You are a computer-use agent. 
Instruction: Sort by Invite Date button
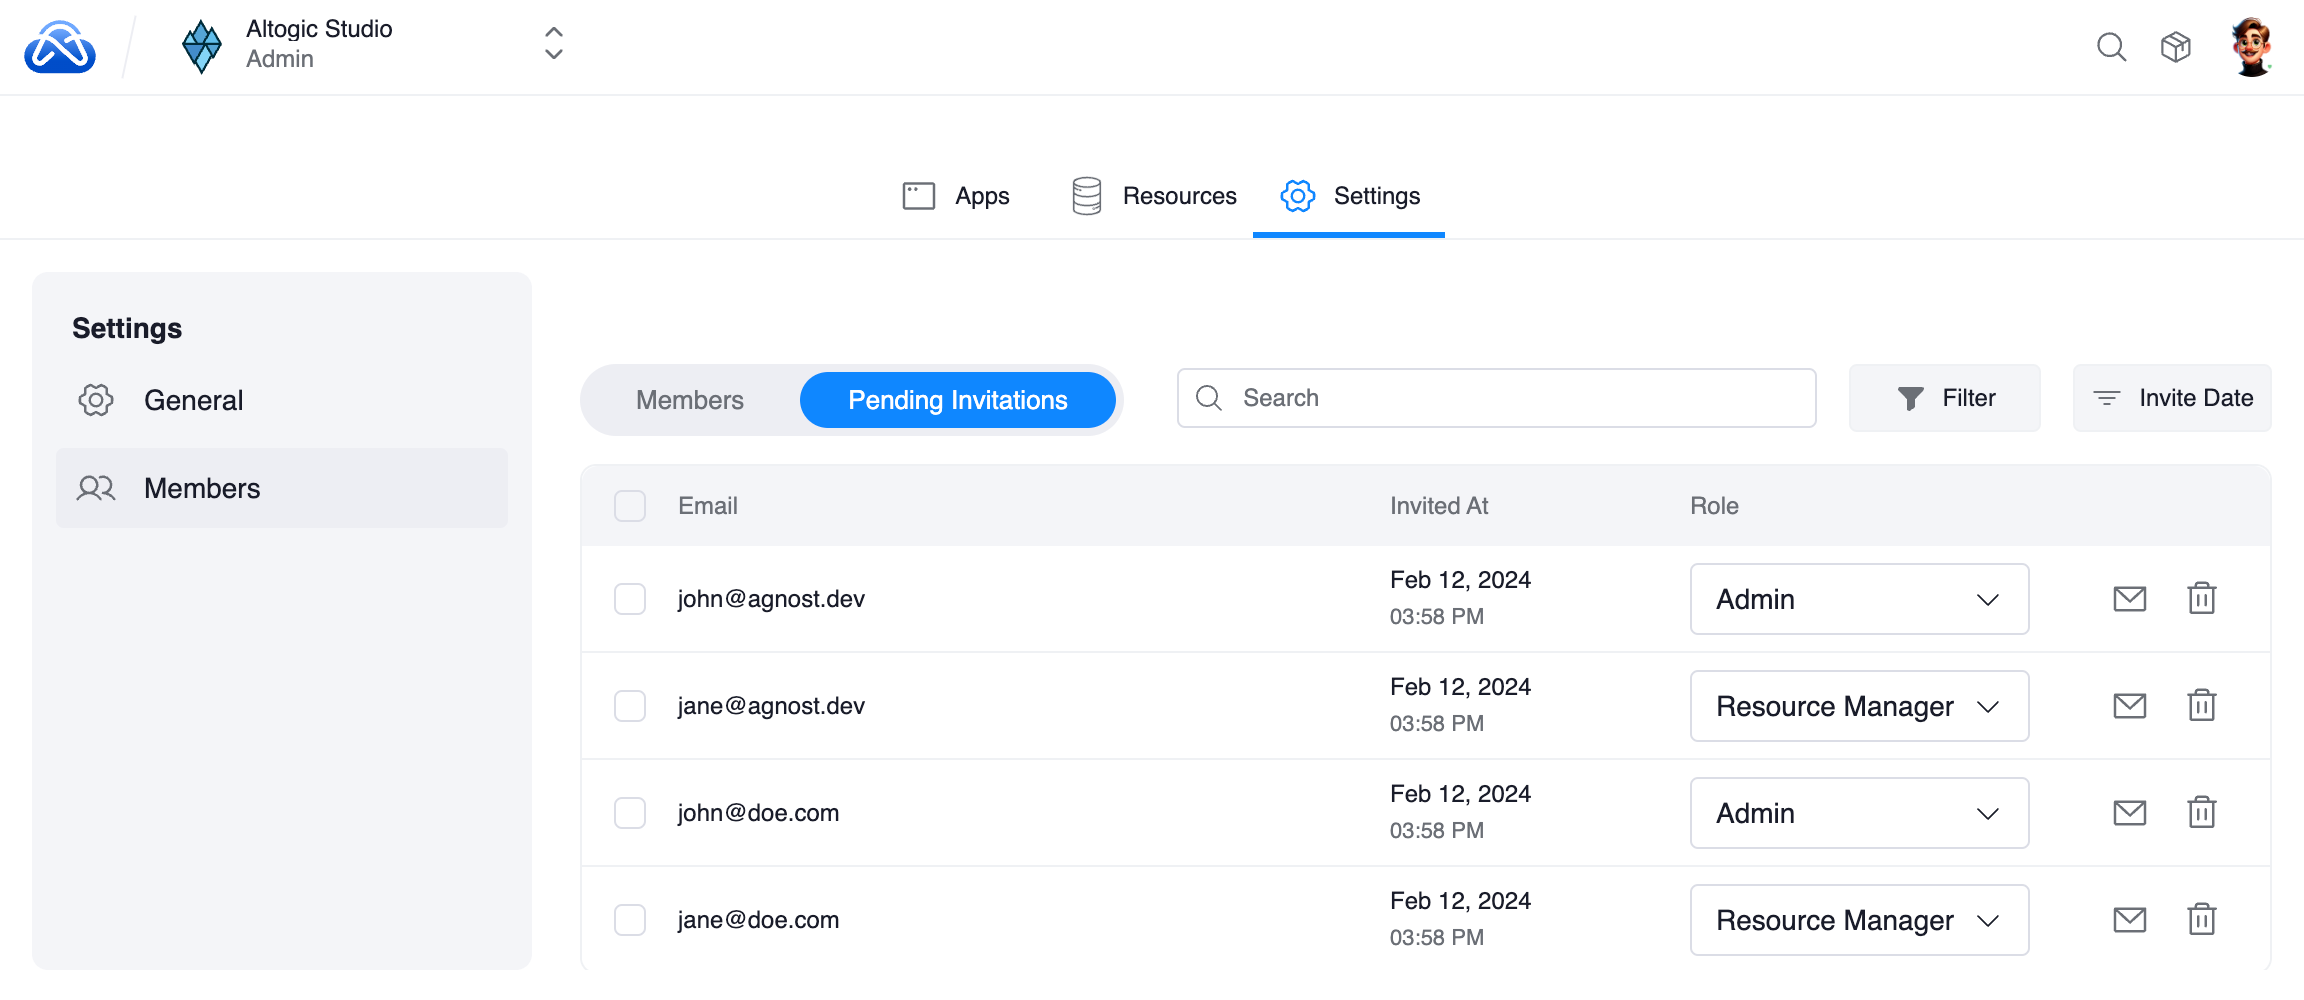tap(2172, 398)
